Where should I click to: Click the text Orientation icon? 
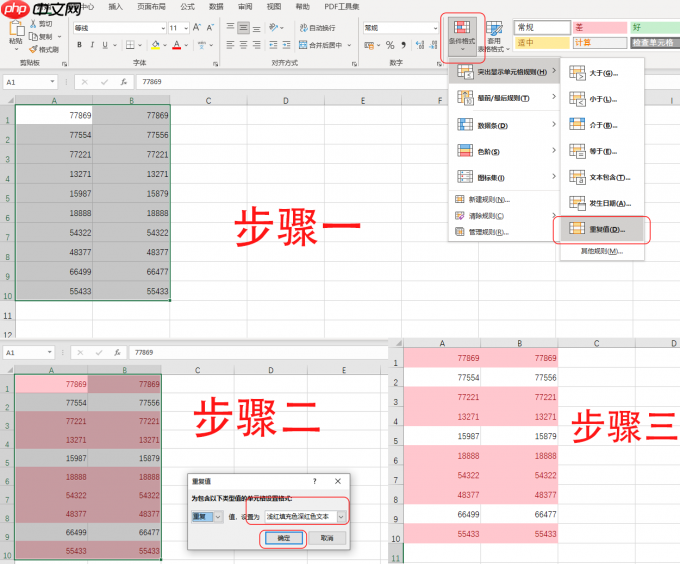273,28
